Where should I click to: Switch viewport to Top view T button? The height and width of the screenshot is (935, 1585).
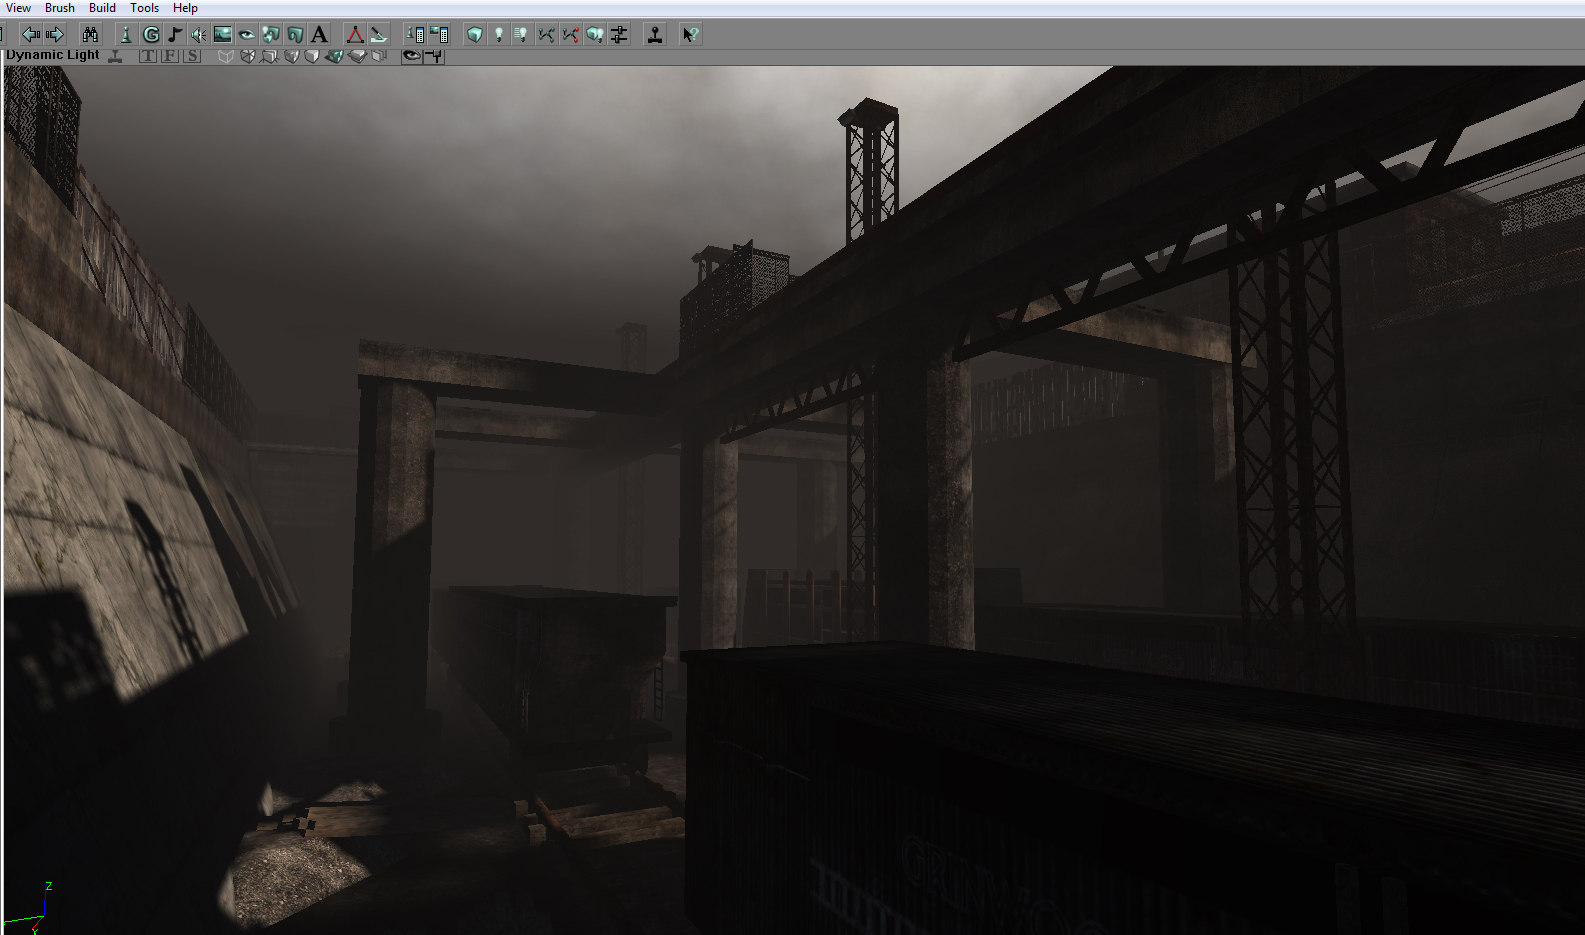click(x=148, y=56)
